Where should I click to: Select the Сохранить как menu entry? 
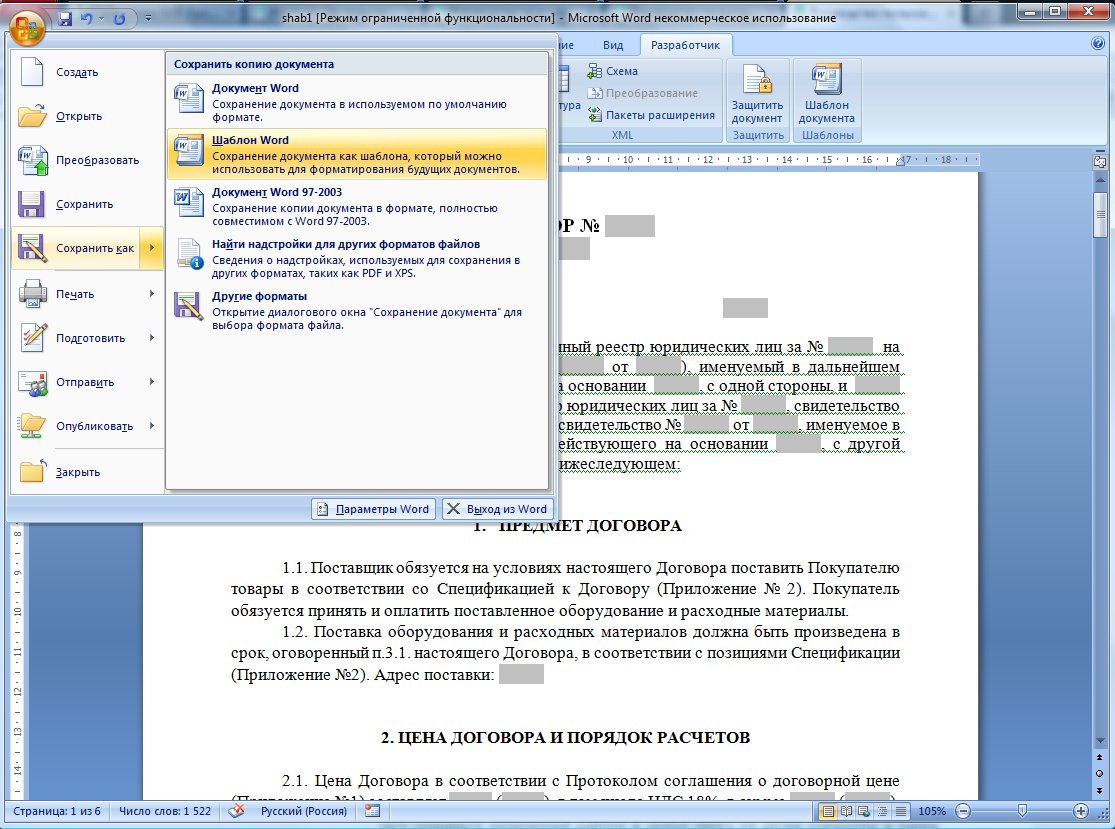(x=76, y=248)
